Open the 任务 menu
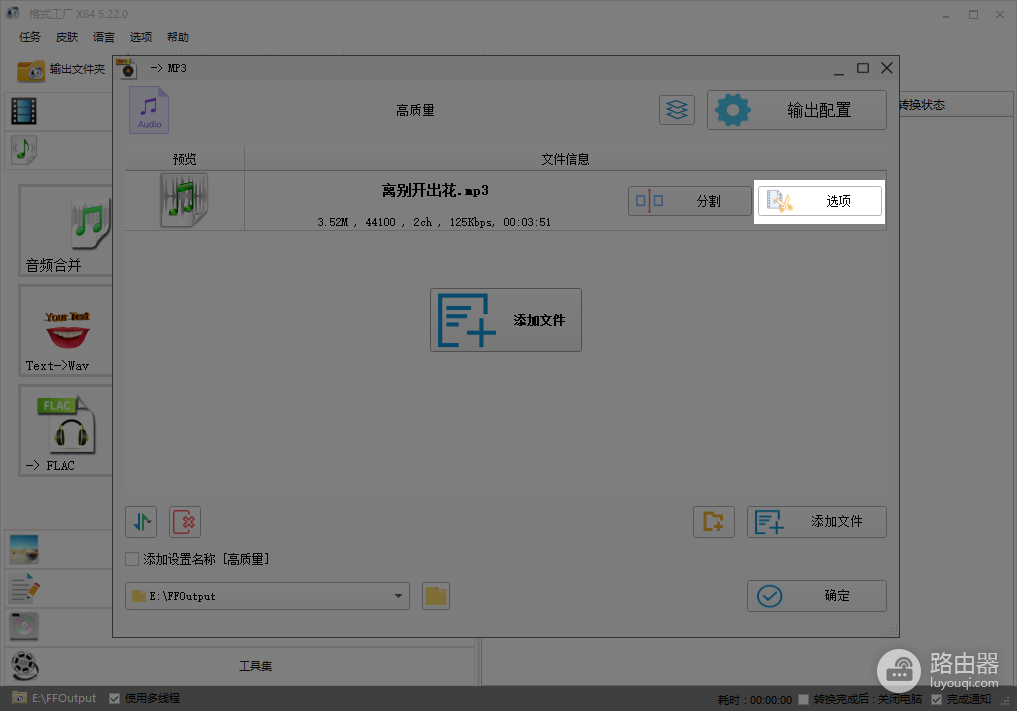 [x=30, y=37]
